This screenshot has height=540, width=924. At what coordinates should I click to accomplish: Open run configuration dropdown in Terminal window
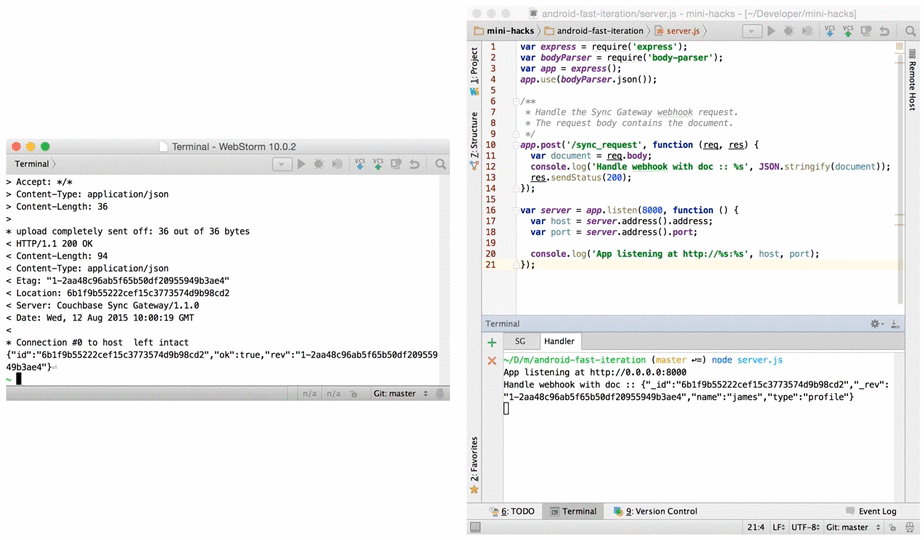(x=282, y=164)
